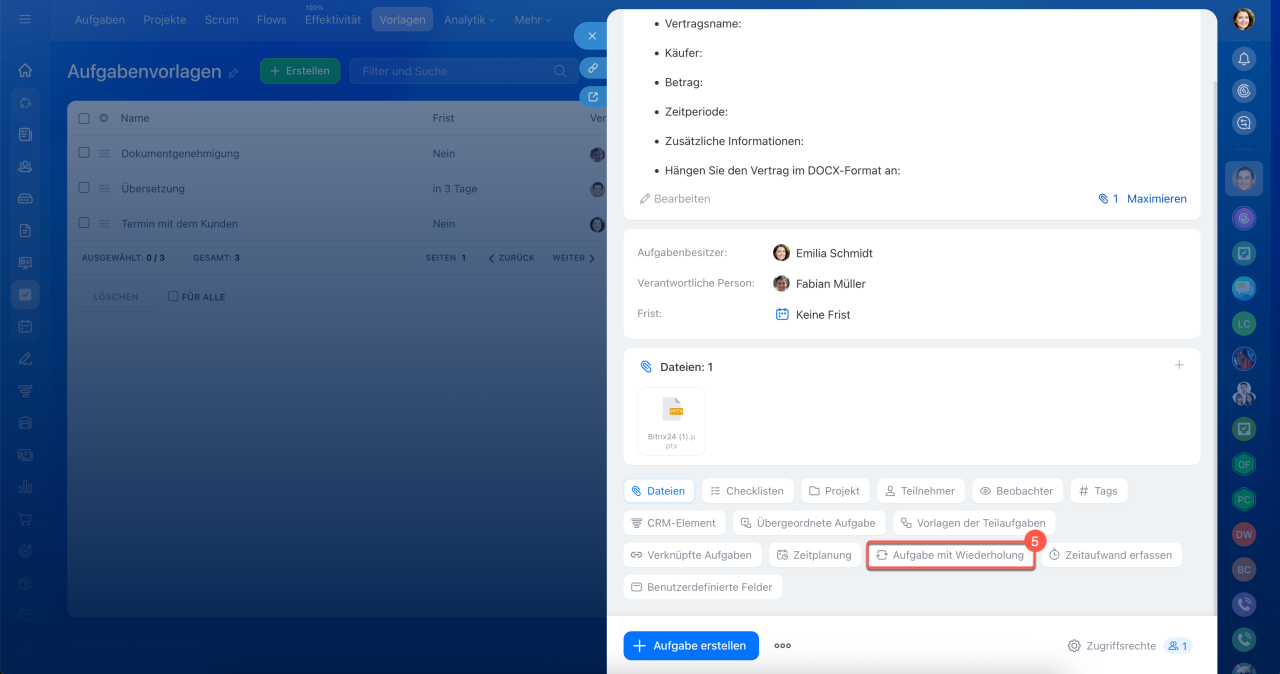Click the DW avatar in right sidebar
Image resolution: width=1280 pixels, height=674 pixels.
pos(1244,534)
